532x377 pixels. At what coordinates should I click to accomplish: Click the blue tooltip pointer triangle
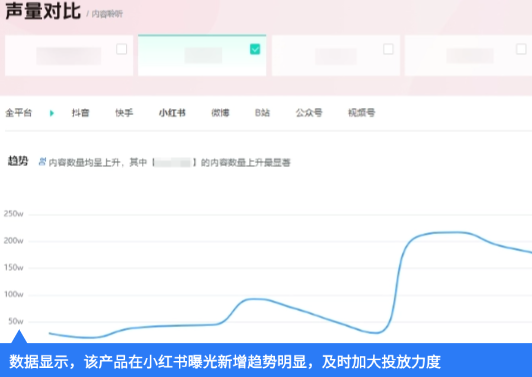19,337
